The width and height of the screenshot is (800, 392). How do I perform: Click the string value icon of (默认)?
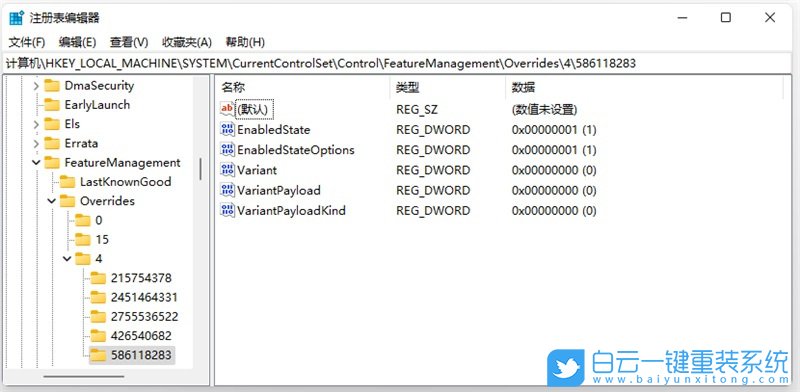pyautogui.click(x=227, y=109)
